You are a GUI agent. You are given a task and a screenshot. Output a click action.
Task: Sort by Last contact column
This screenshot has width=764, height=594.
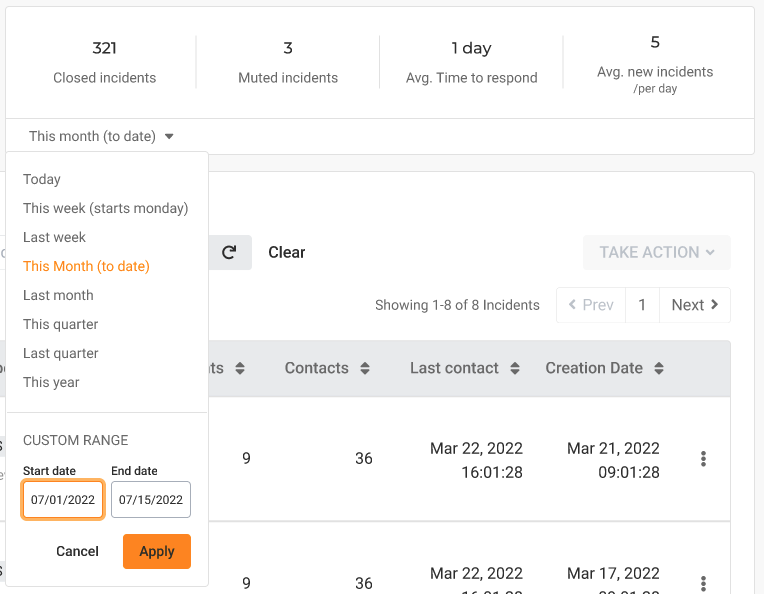[515, 369]
